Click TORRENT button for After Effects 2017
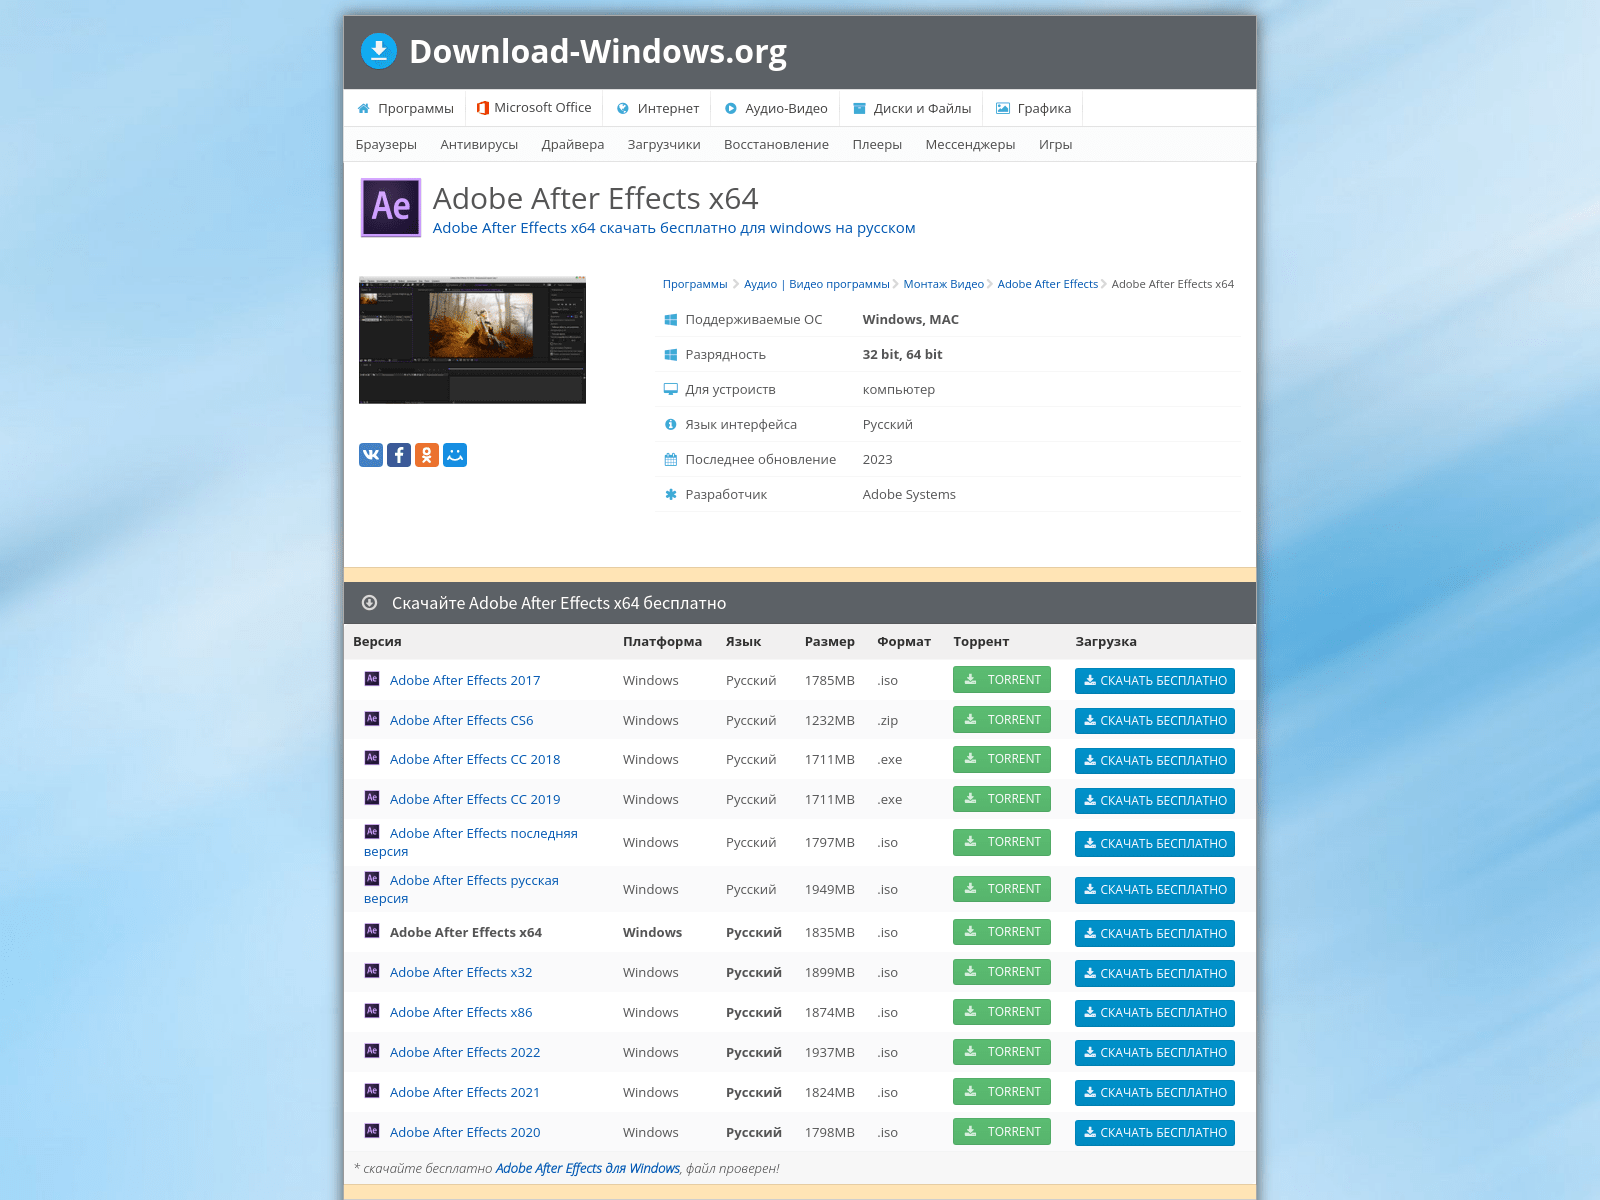Screen dimensions: 1600x1200 coord(1001,680)
